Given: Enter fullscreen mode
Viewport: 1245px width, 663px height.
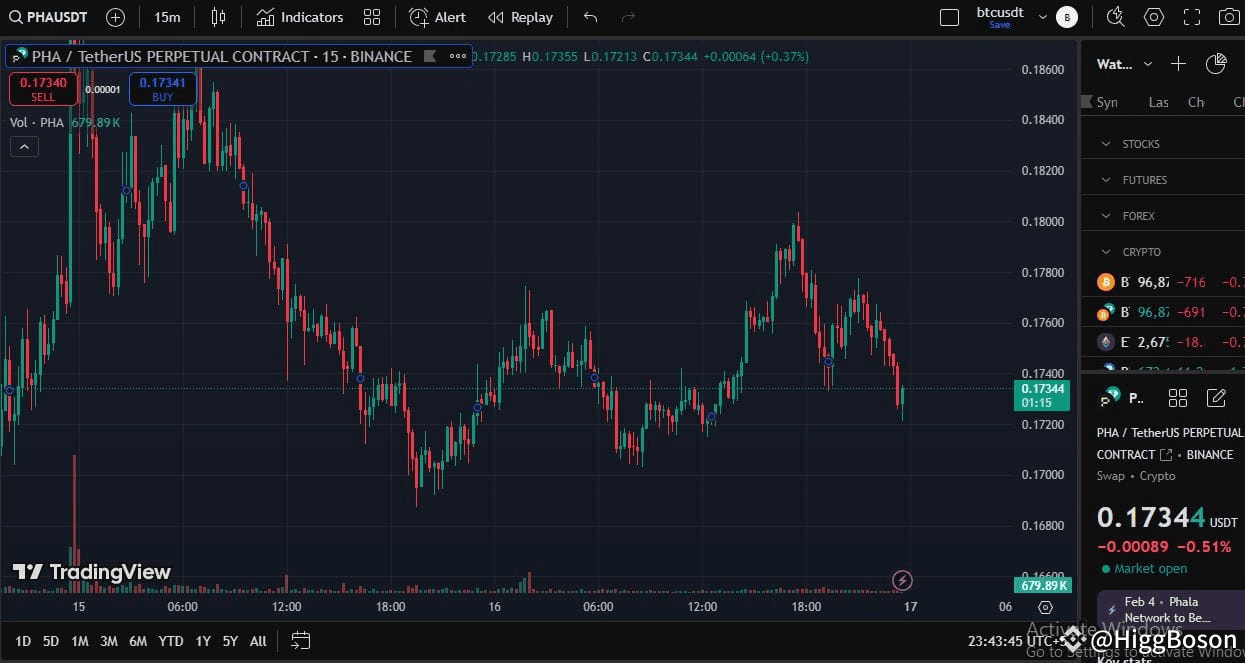Looking at the screenshot, I should [x=1192, y=17].
